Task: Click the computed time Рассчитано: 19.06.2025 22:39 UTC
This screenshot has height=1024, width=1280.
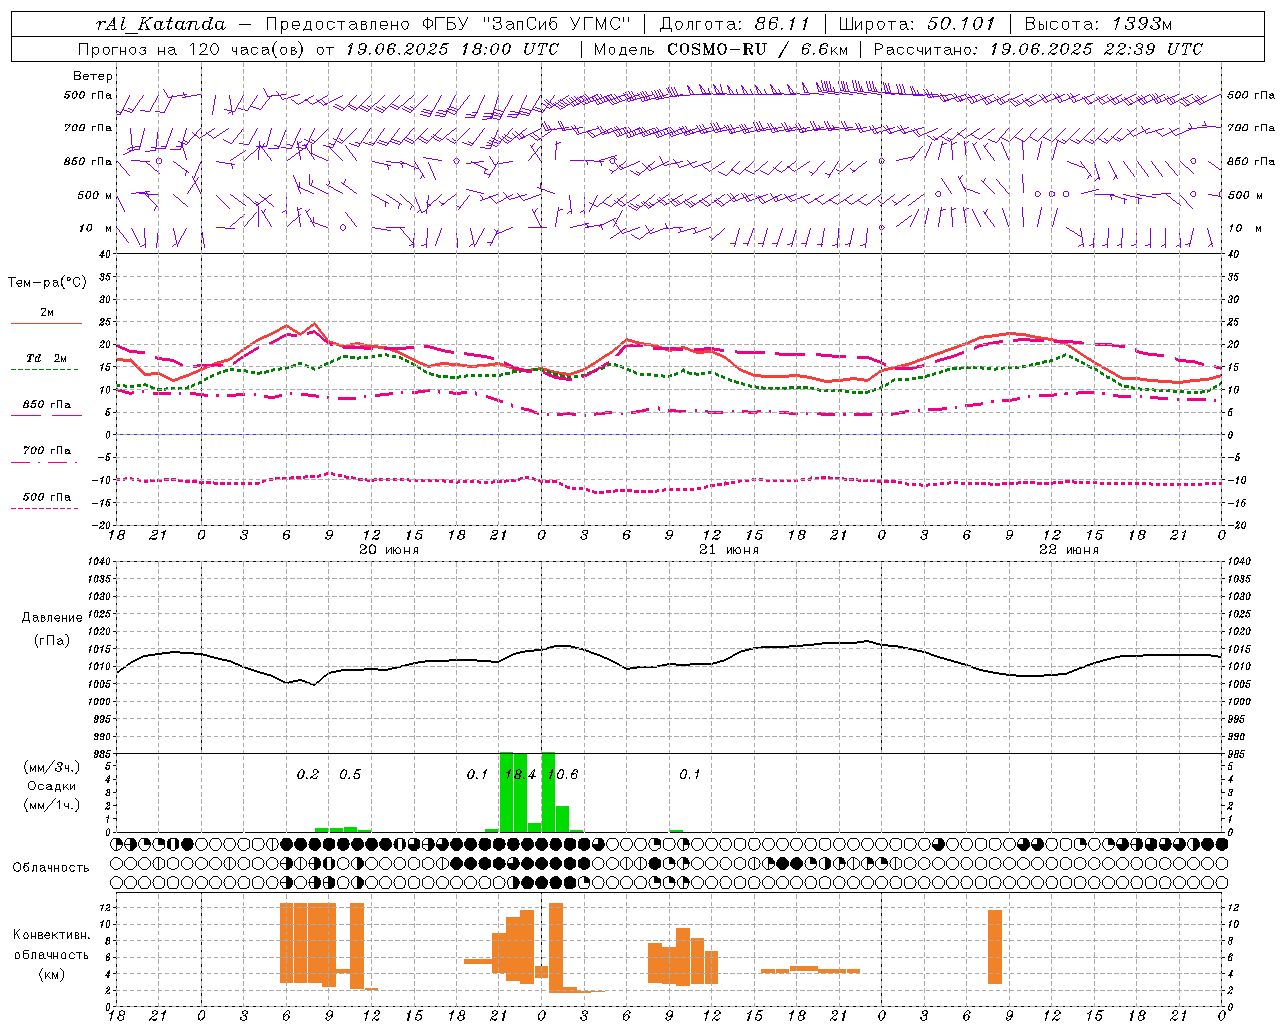Action: tap(1038, 49)
